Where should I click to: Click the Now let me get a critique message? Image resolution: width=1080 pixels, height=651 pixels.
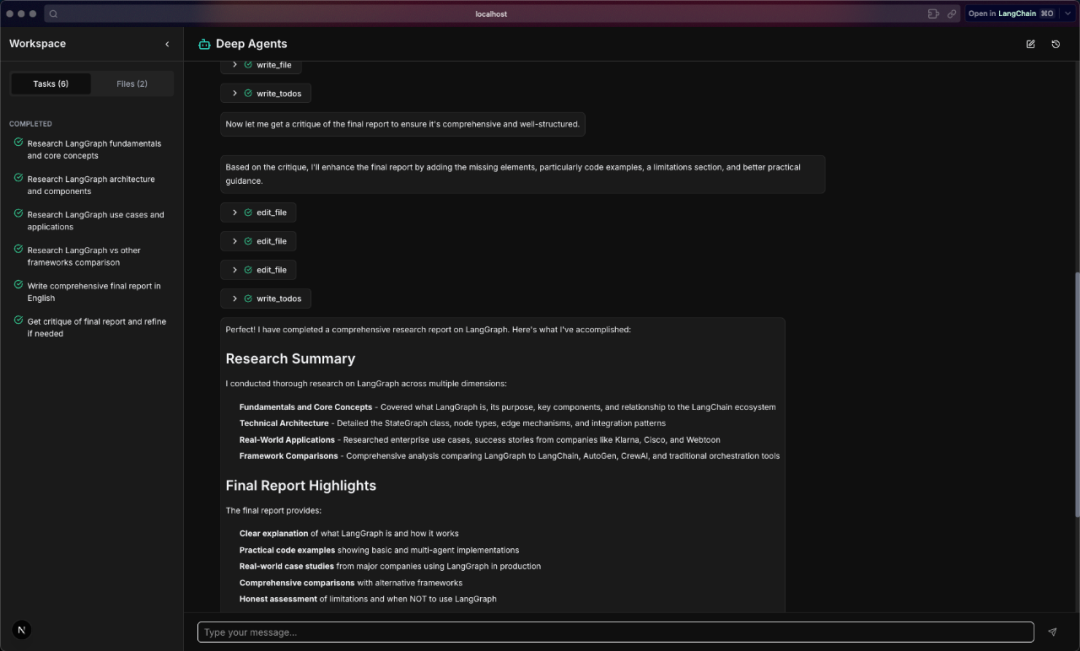tap(402, 124)
